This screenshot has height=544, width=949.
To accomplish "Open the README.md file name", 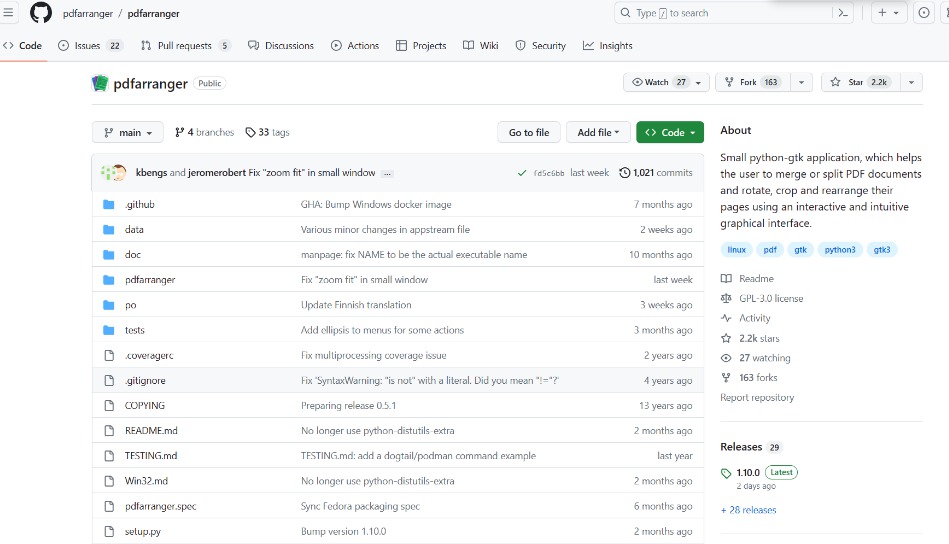I will tap(151, 431).
